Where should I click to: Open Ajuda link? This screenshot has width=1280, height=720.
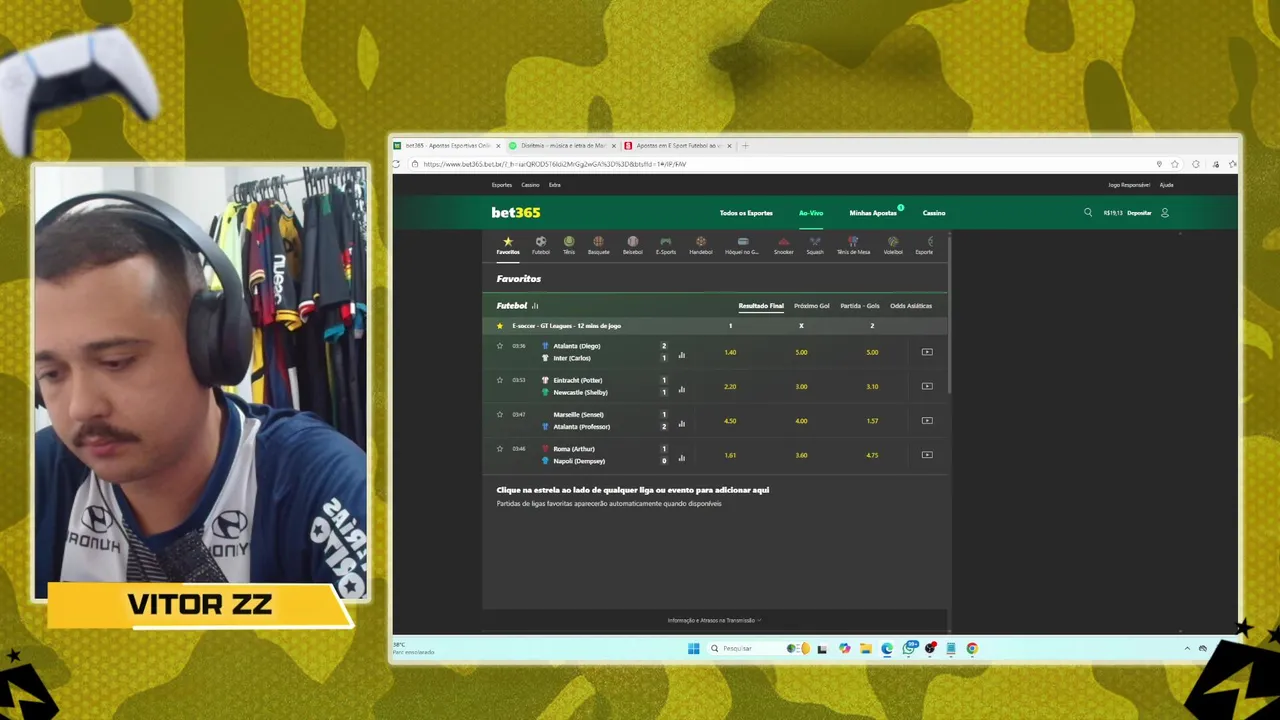(x=1166, y=185)
